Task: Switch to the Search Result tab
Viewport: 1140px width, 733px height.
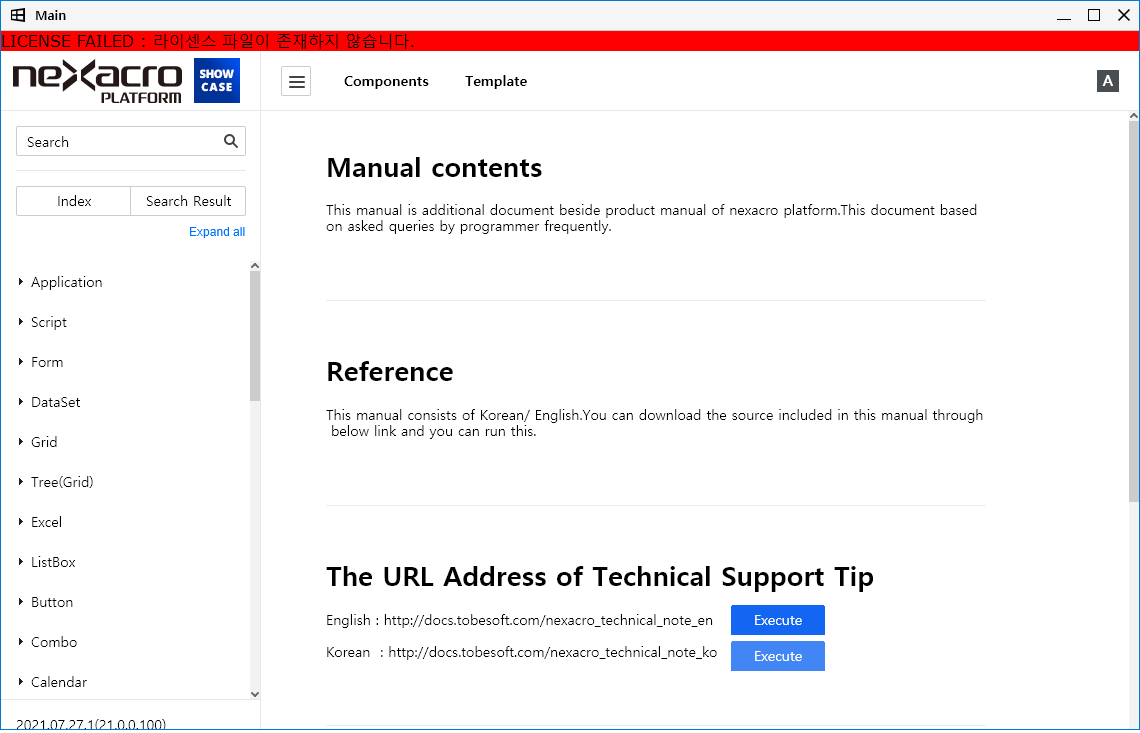Action: (188, 201)
